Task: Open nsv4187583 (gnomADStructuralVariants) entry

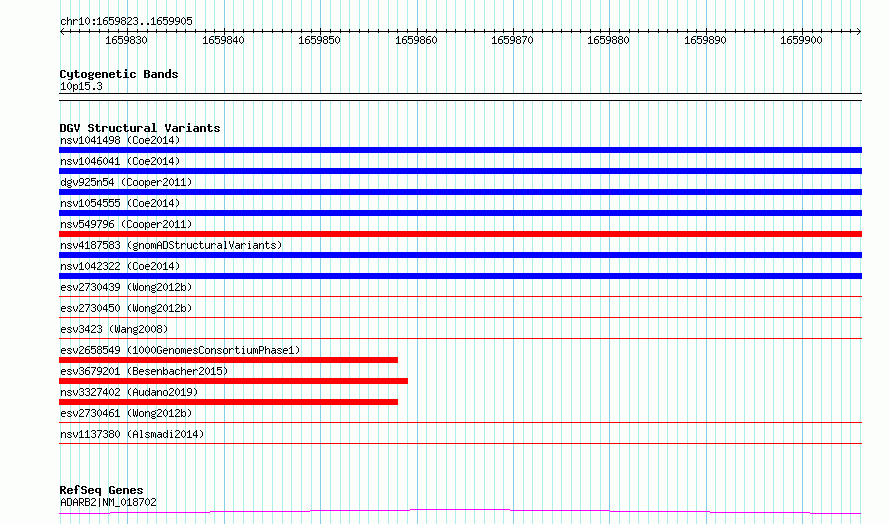Action: tap(171, 245)
